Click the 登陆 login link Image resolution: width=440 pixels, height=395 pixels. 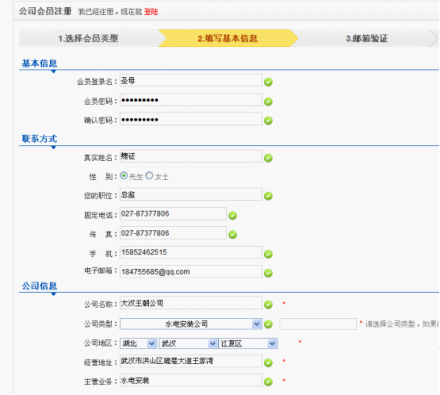151,12
